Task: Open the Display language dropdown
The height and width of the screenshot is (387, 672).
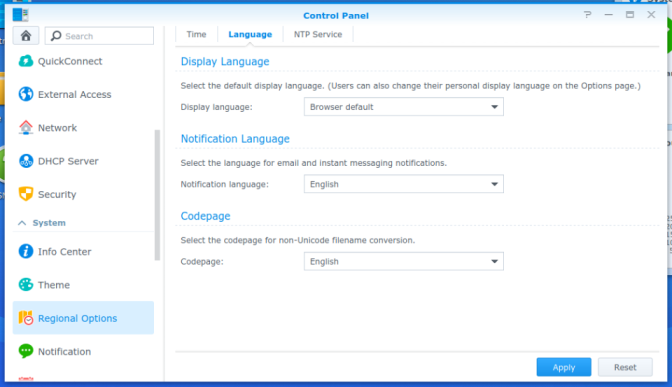Action: click(404, 107)
